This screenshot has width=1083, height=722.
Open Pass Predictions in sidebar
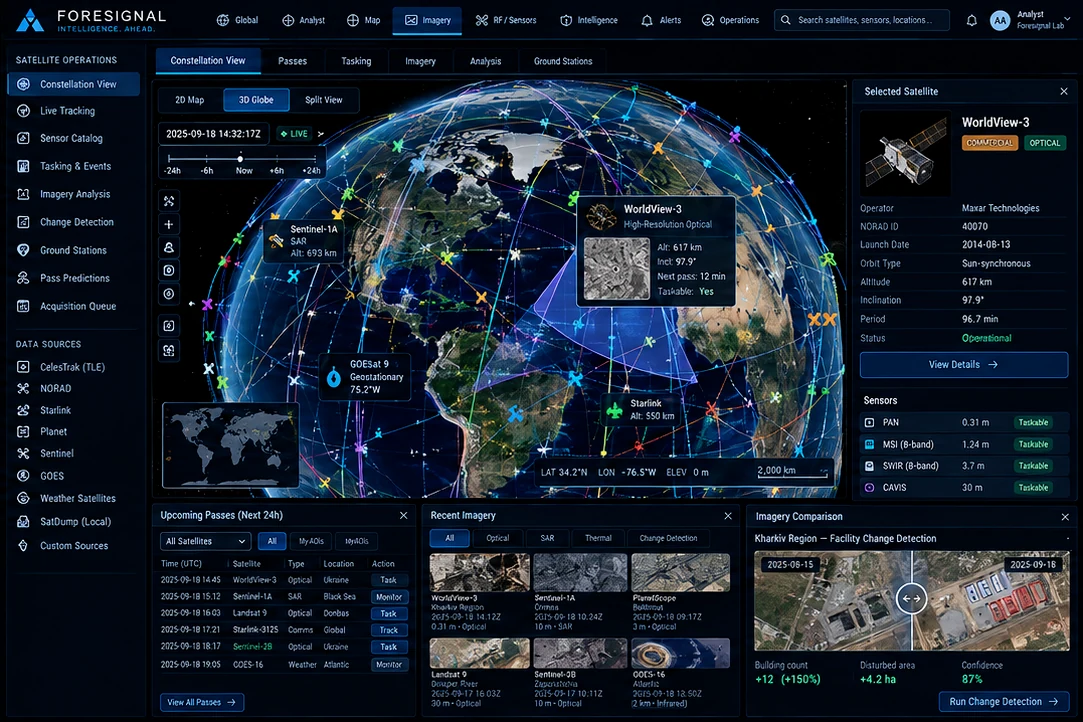74,278
